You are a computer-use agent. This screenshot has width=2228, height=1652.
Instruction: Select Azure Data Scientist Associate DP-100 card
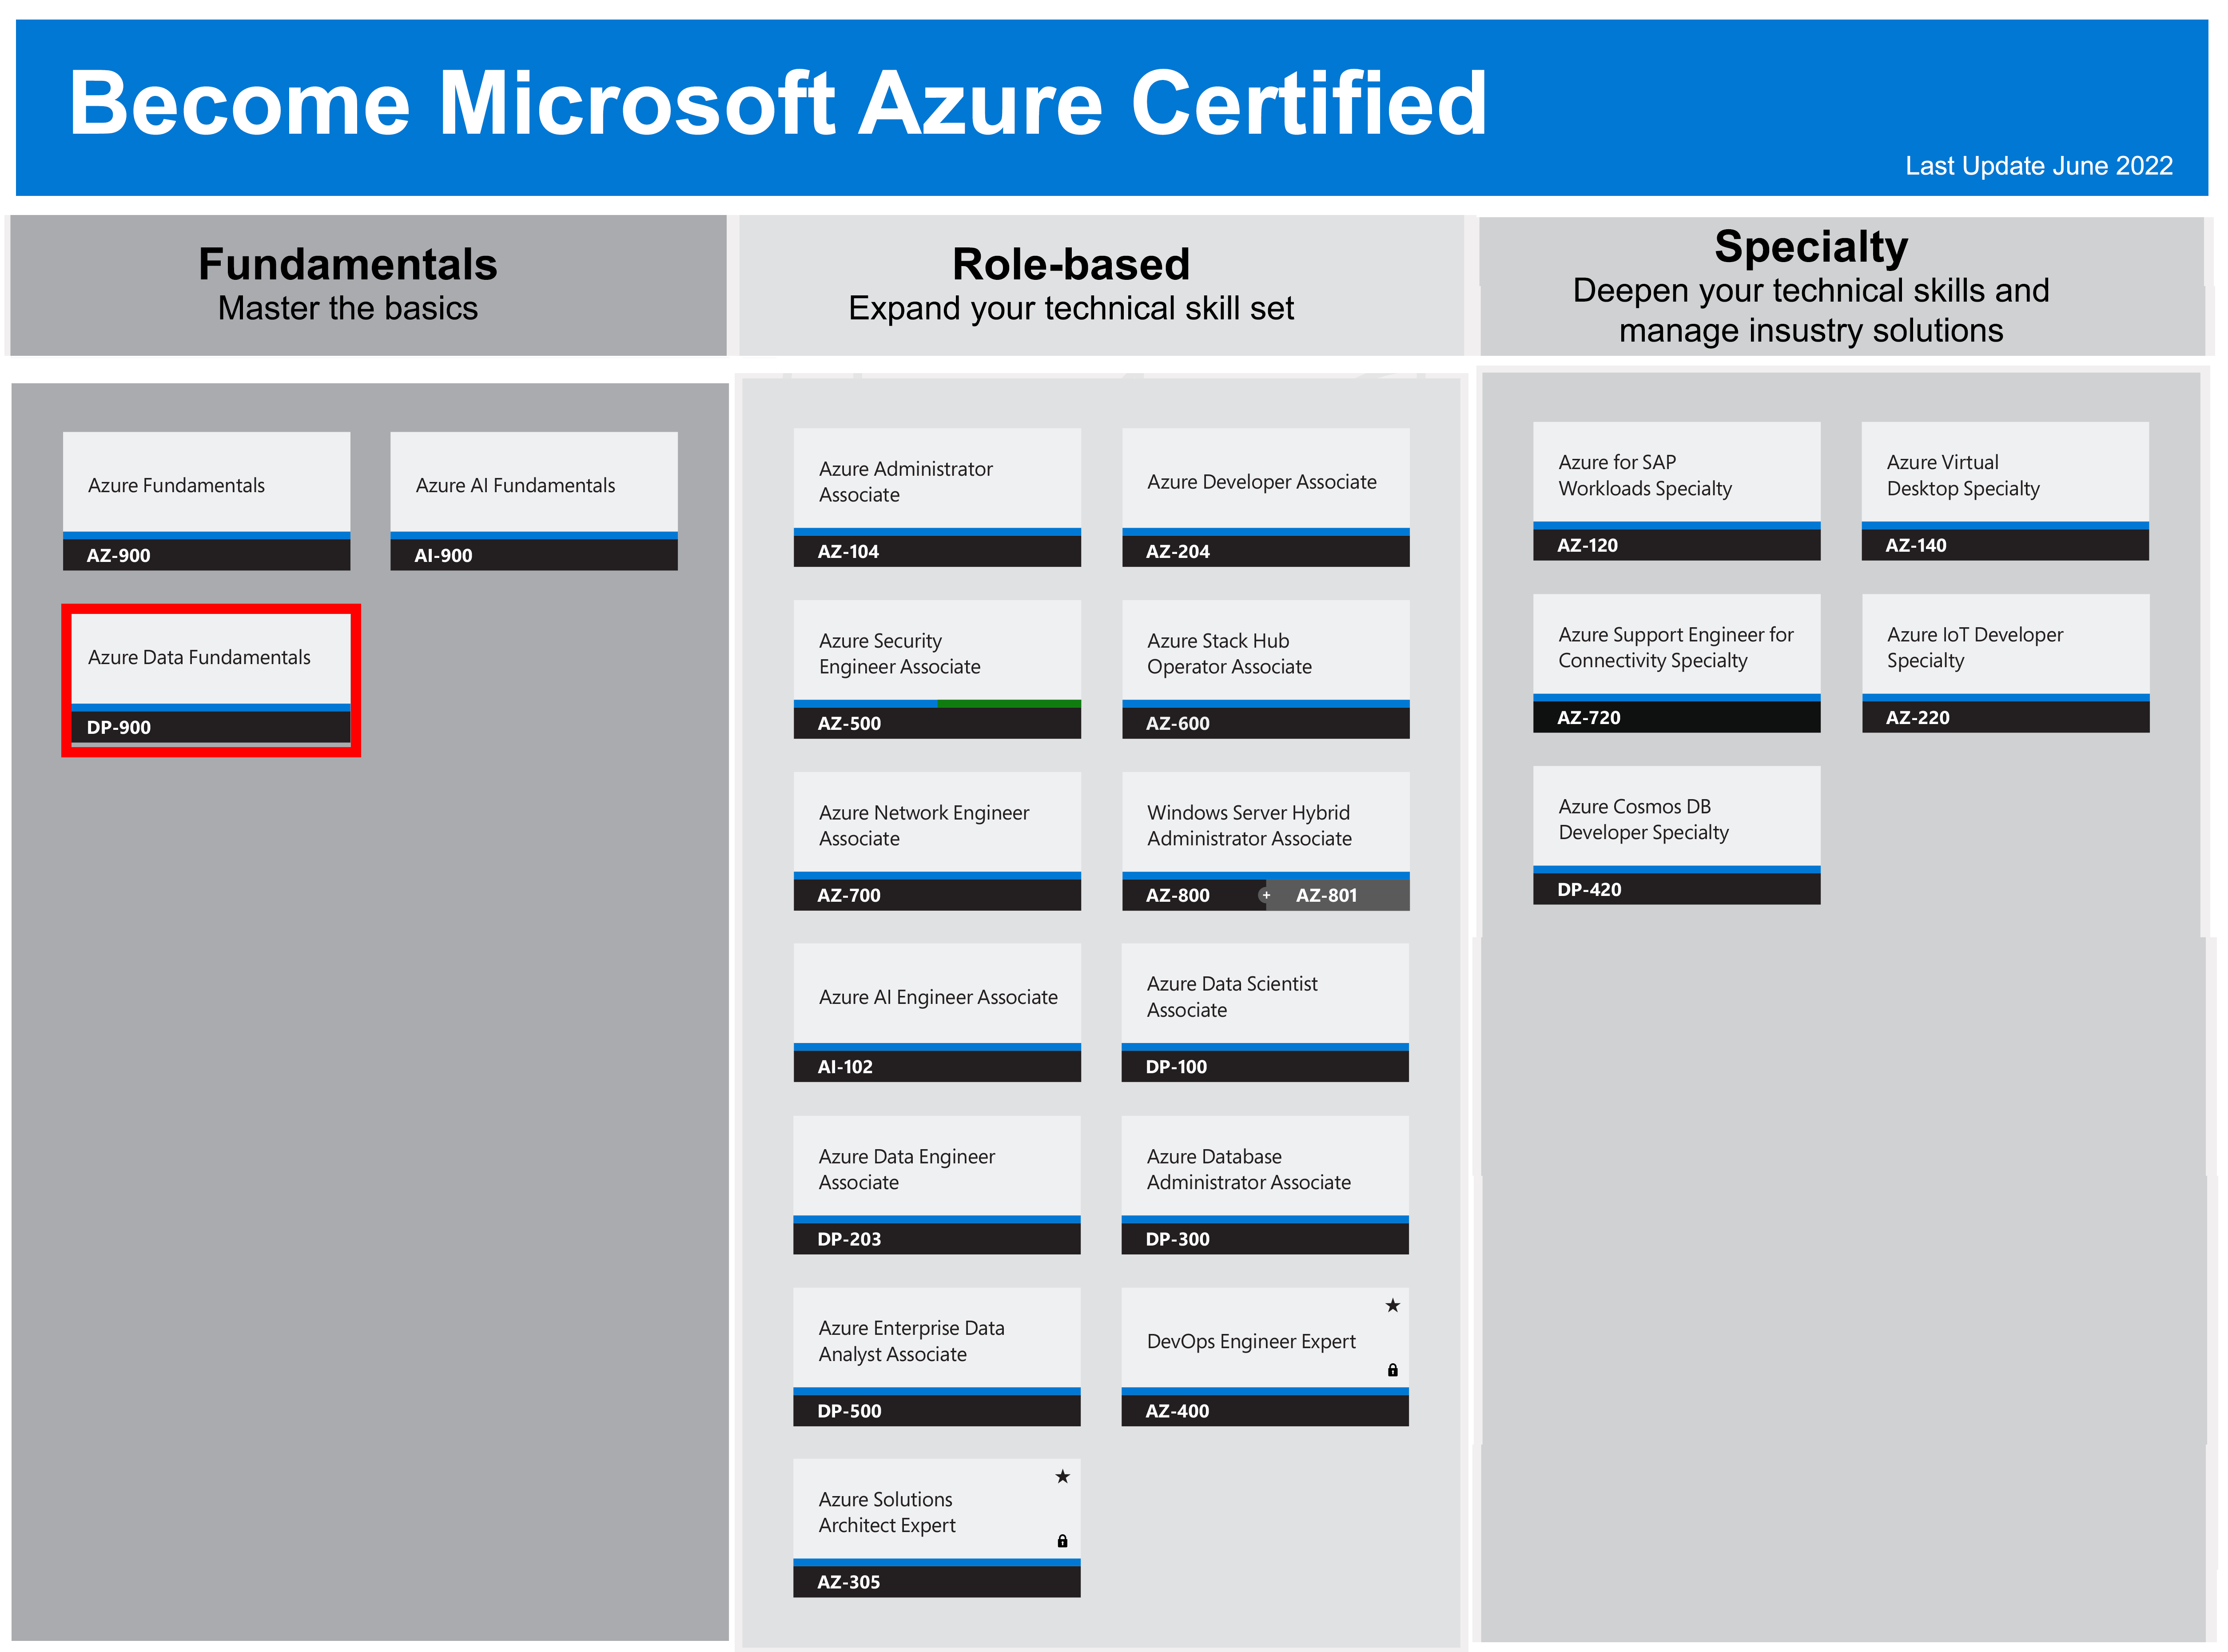pos(1265,1012)
